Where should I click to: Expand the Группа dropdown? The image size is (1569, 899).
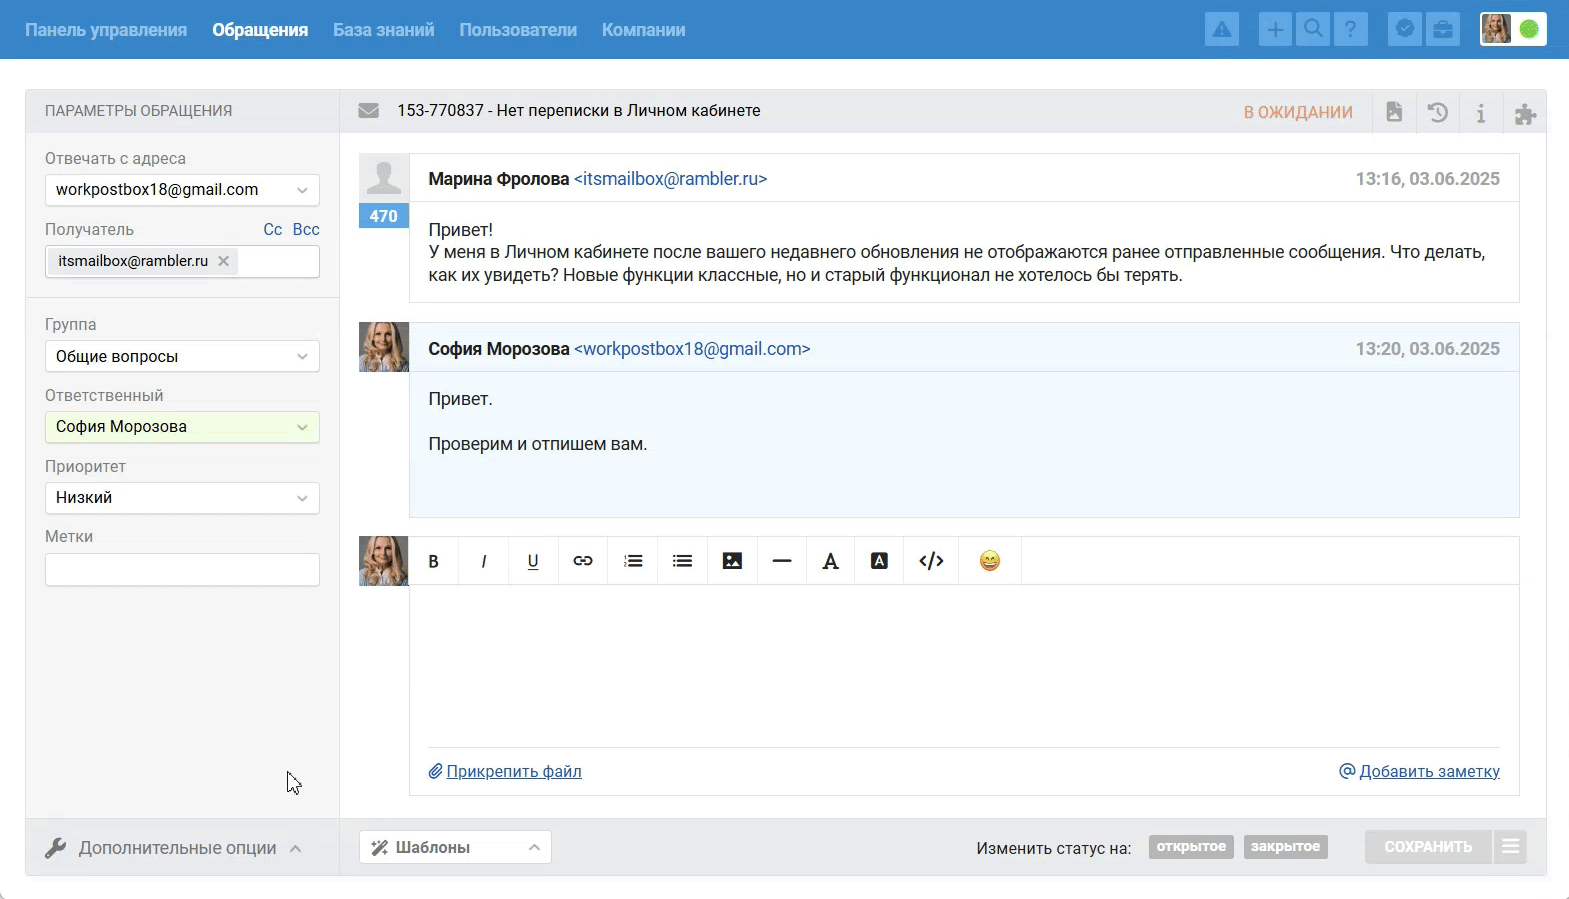pyautogui.click(x=182, y=357)
